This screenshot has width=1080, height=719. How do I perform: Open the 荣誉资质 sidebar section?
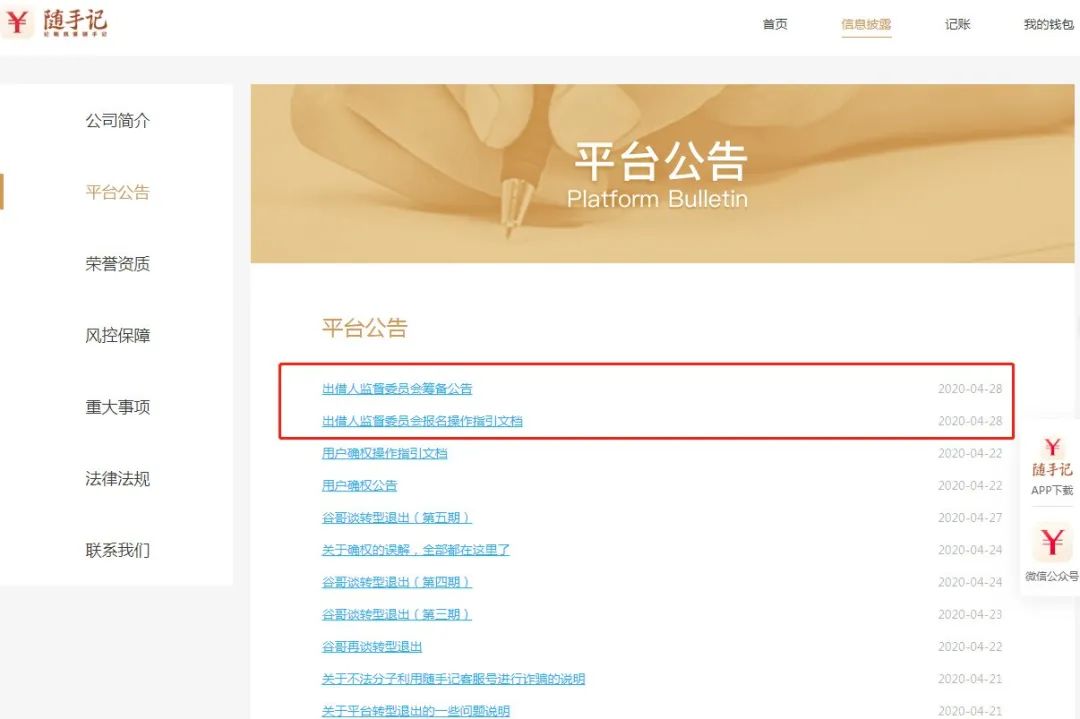pyautogui.click(x=117, y=263)
